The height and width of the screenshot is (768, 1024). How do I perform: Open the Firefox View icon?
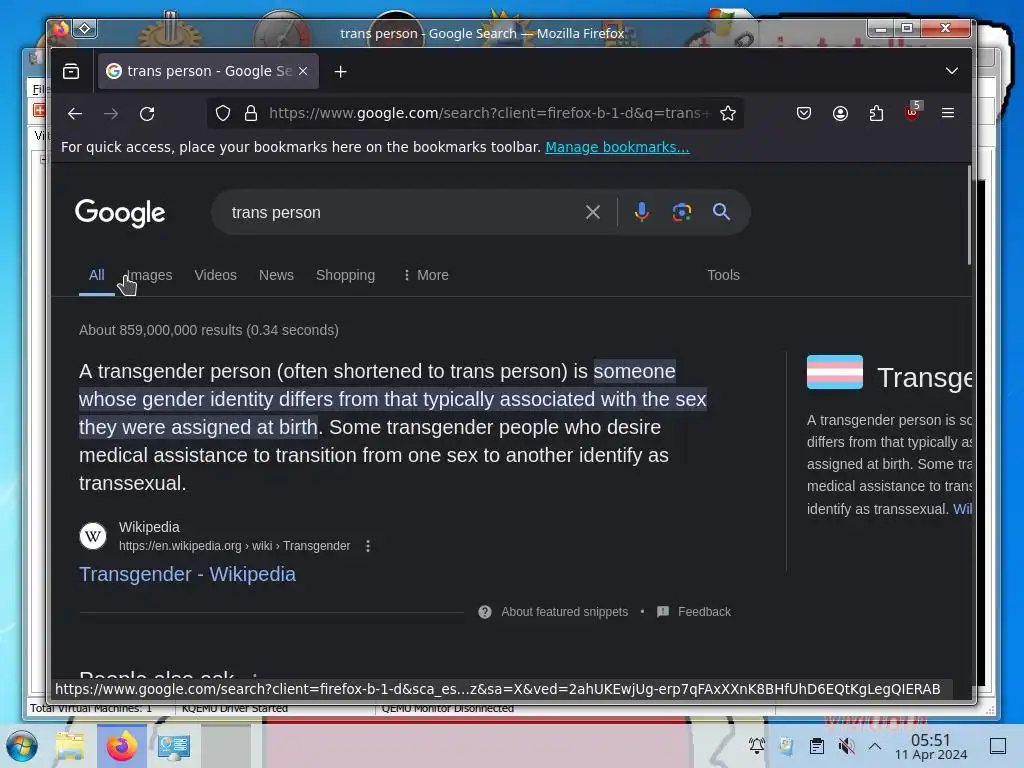coord(71,71)
